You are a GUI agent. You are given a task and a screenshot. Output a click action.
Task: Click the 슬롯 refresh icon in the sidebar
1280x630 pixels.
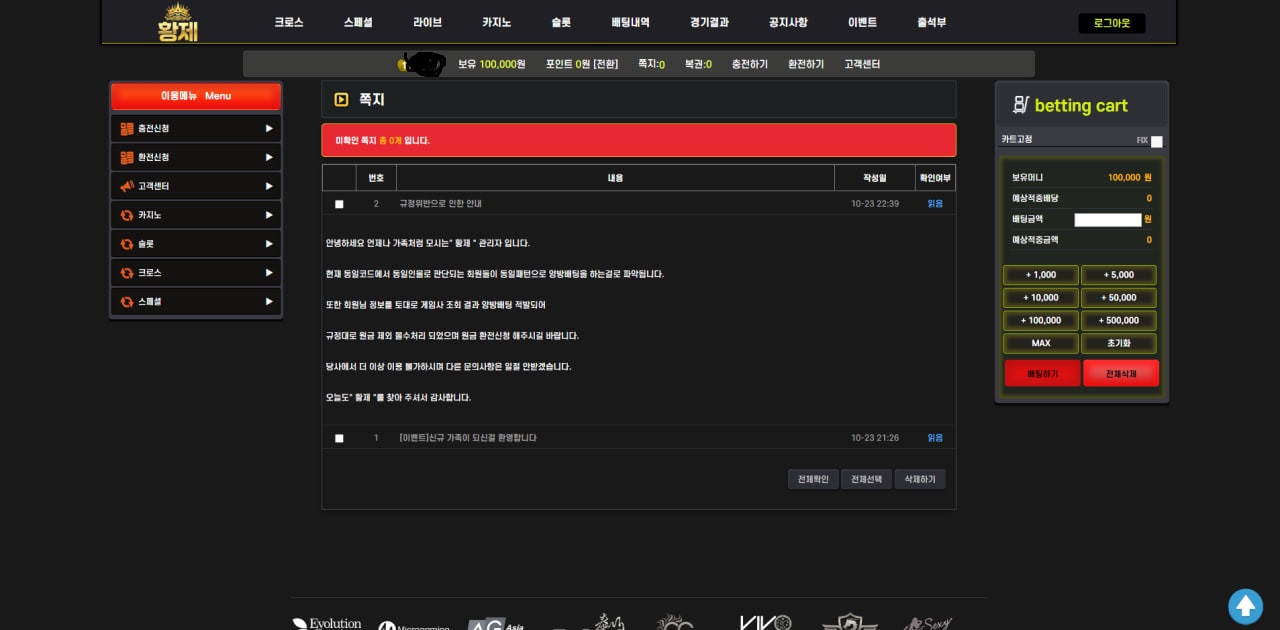(127, 244)
